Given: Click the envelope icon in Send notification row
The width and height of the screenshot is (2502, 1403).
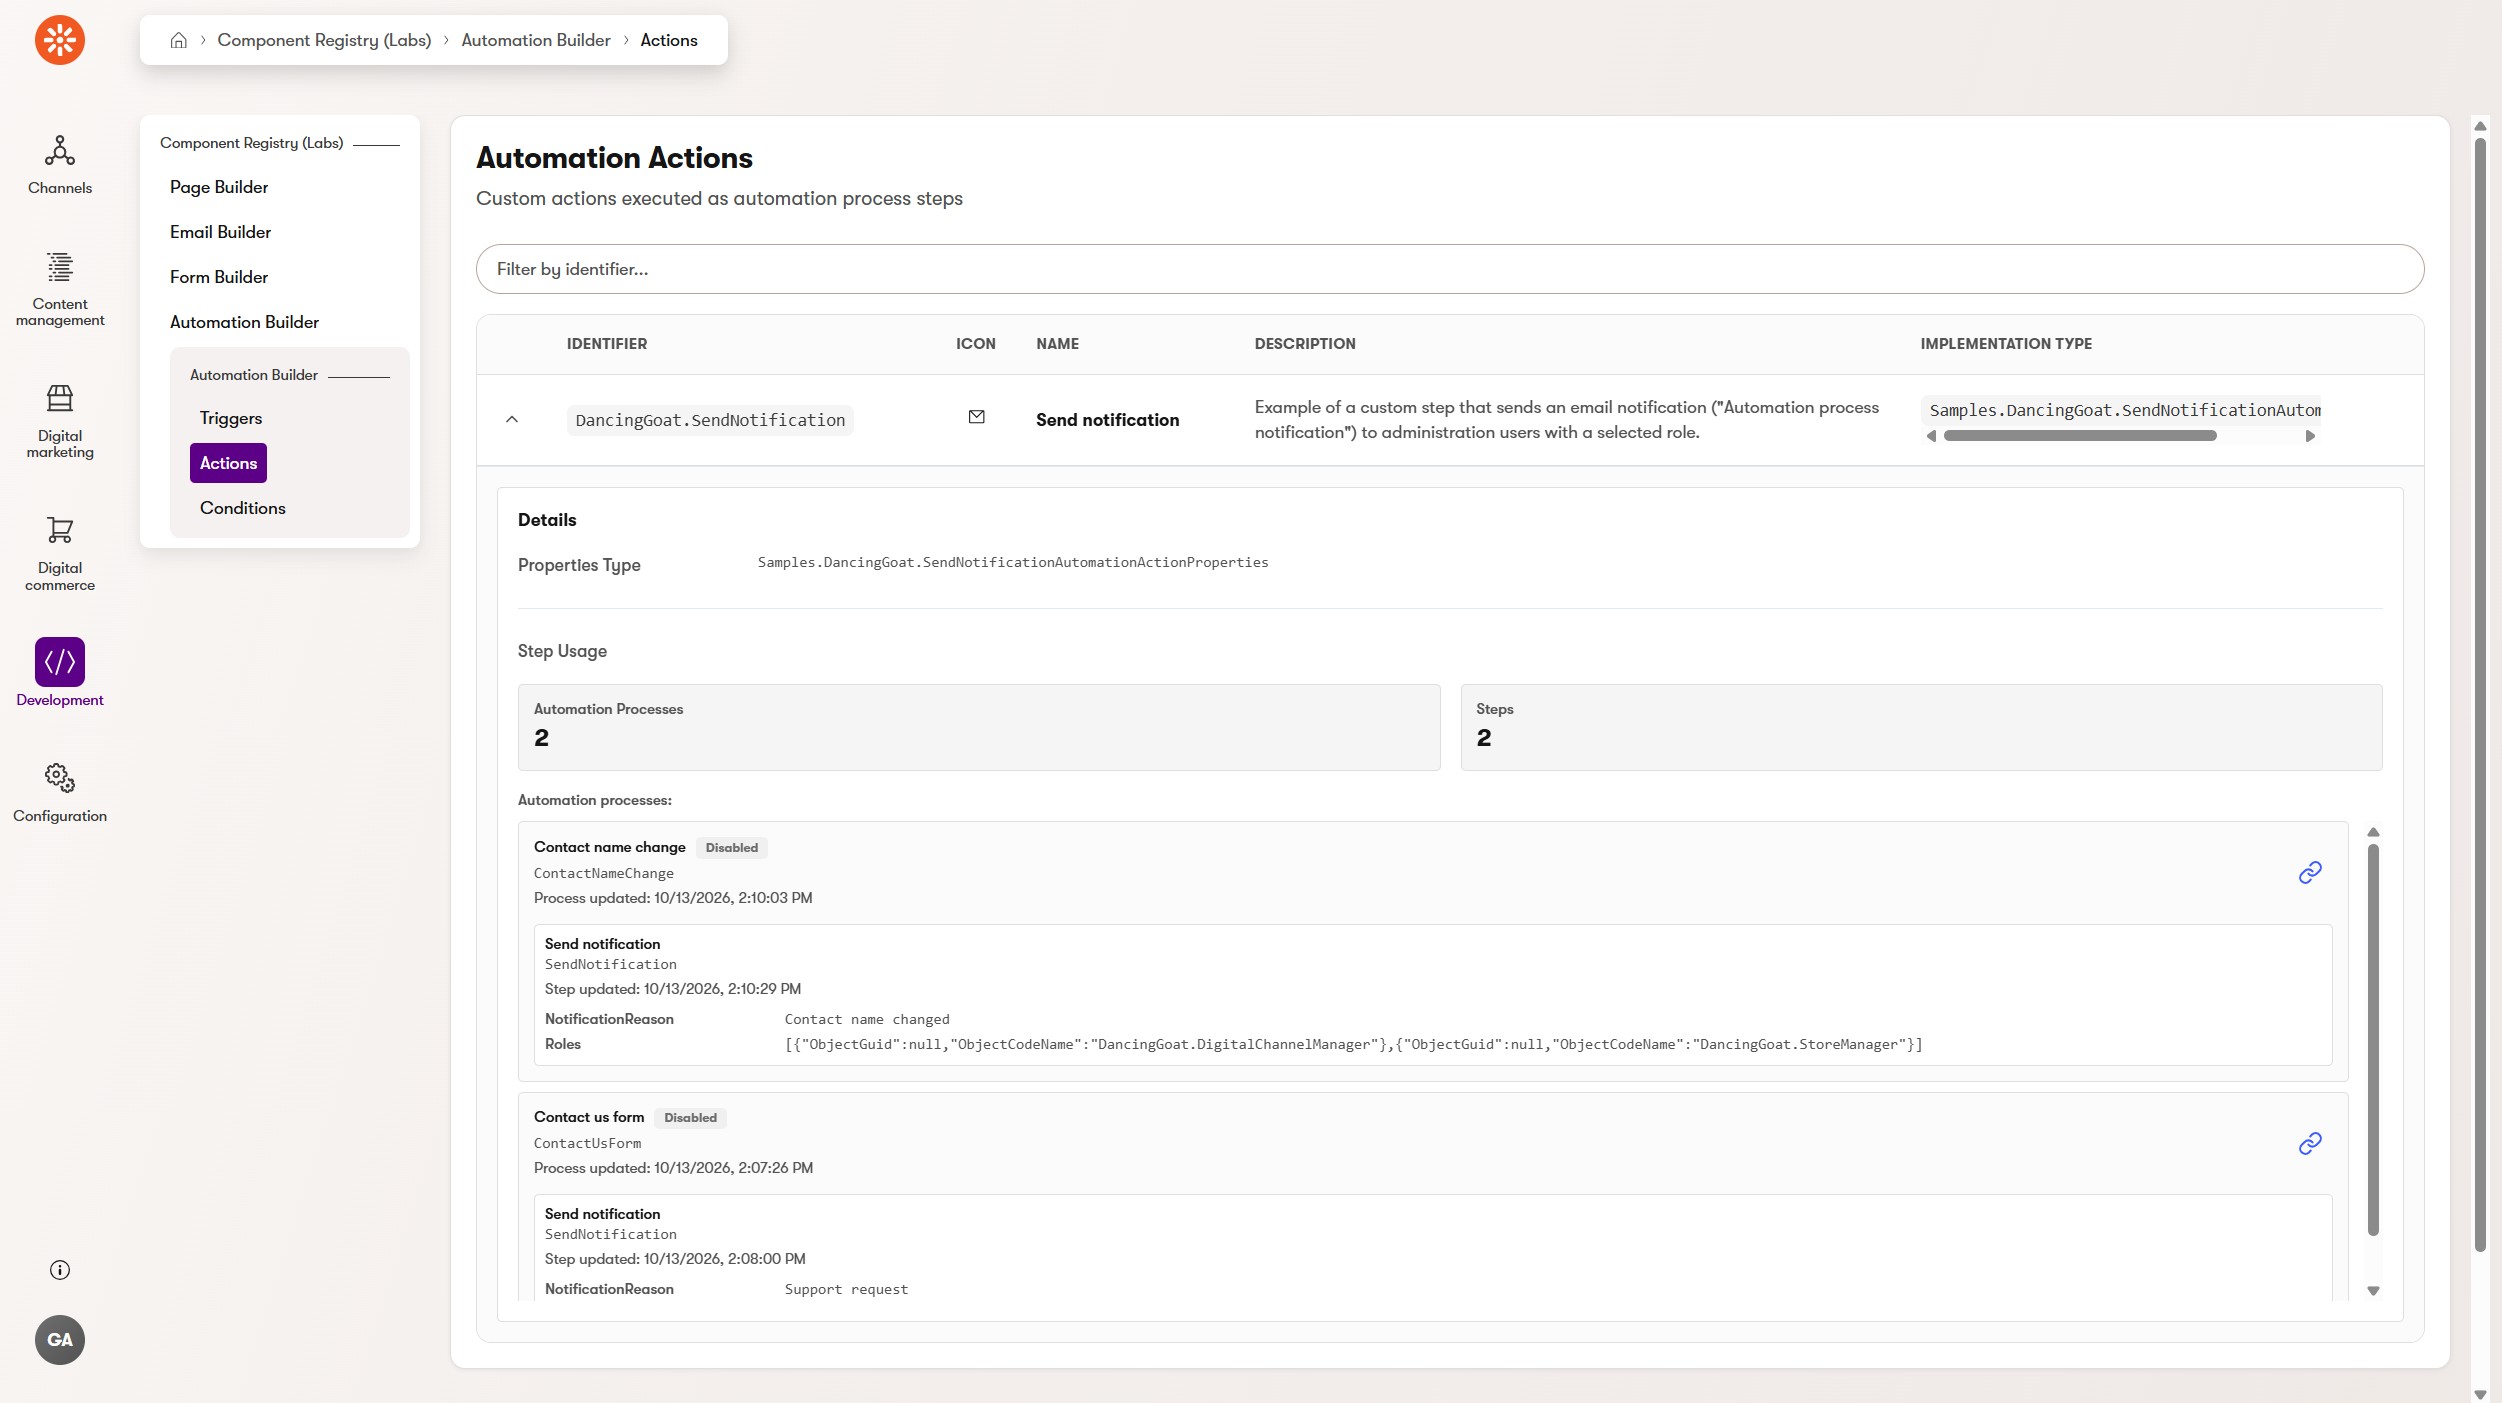Looking at the screenshot, I should click(977, 417).
